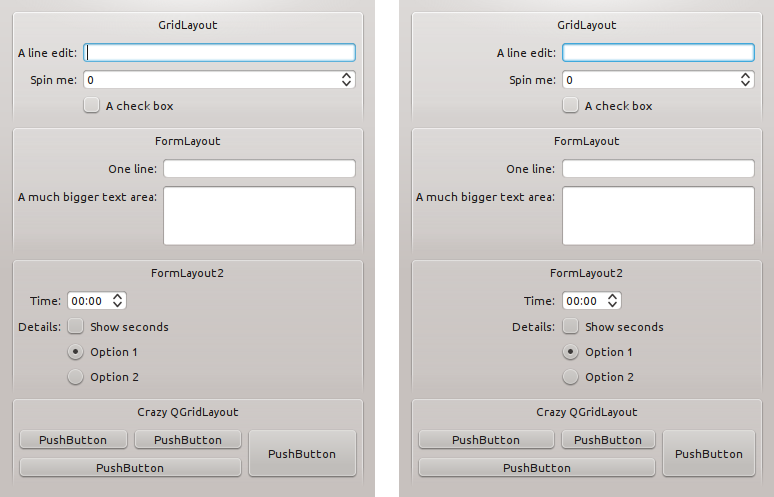This screenshot has width=774, height=497.
Task: Click the up arrow of the left panel's Spin me box
Action: pos(346,76)
